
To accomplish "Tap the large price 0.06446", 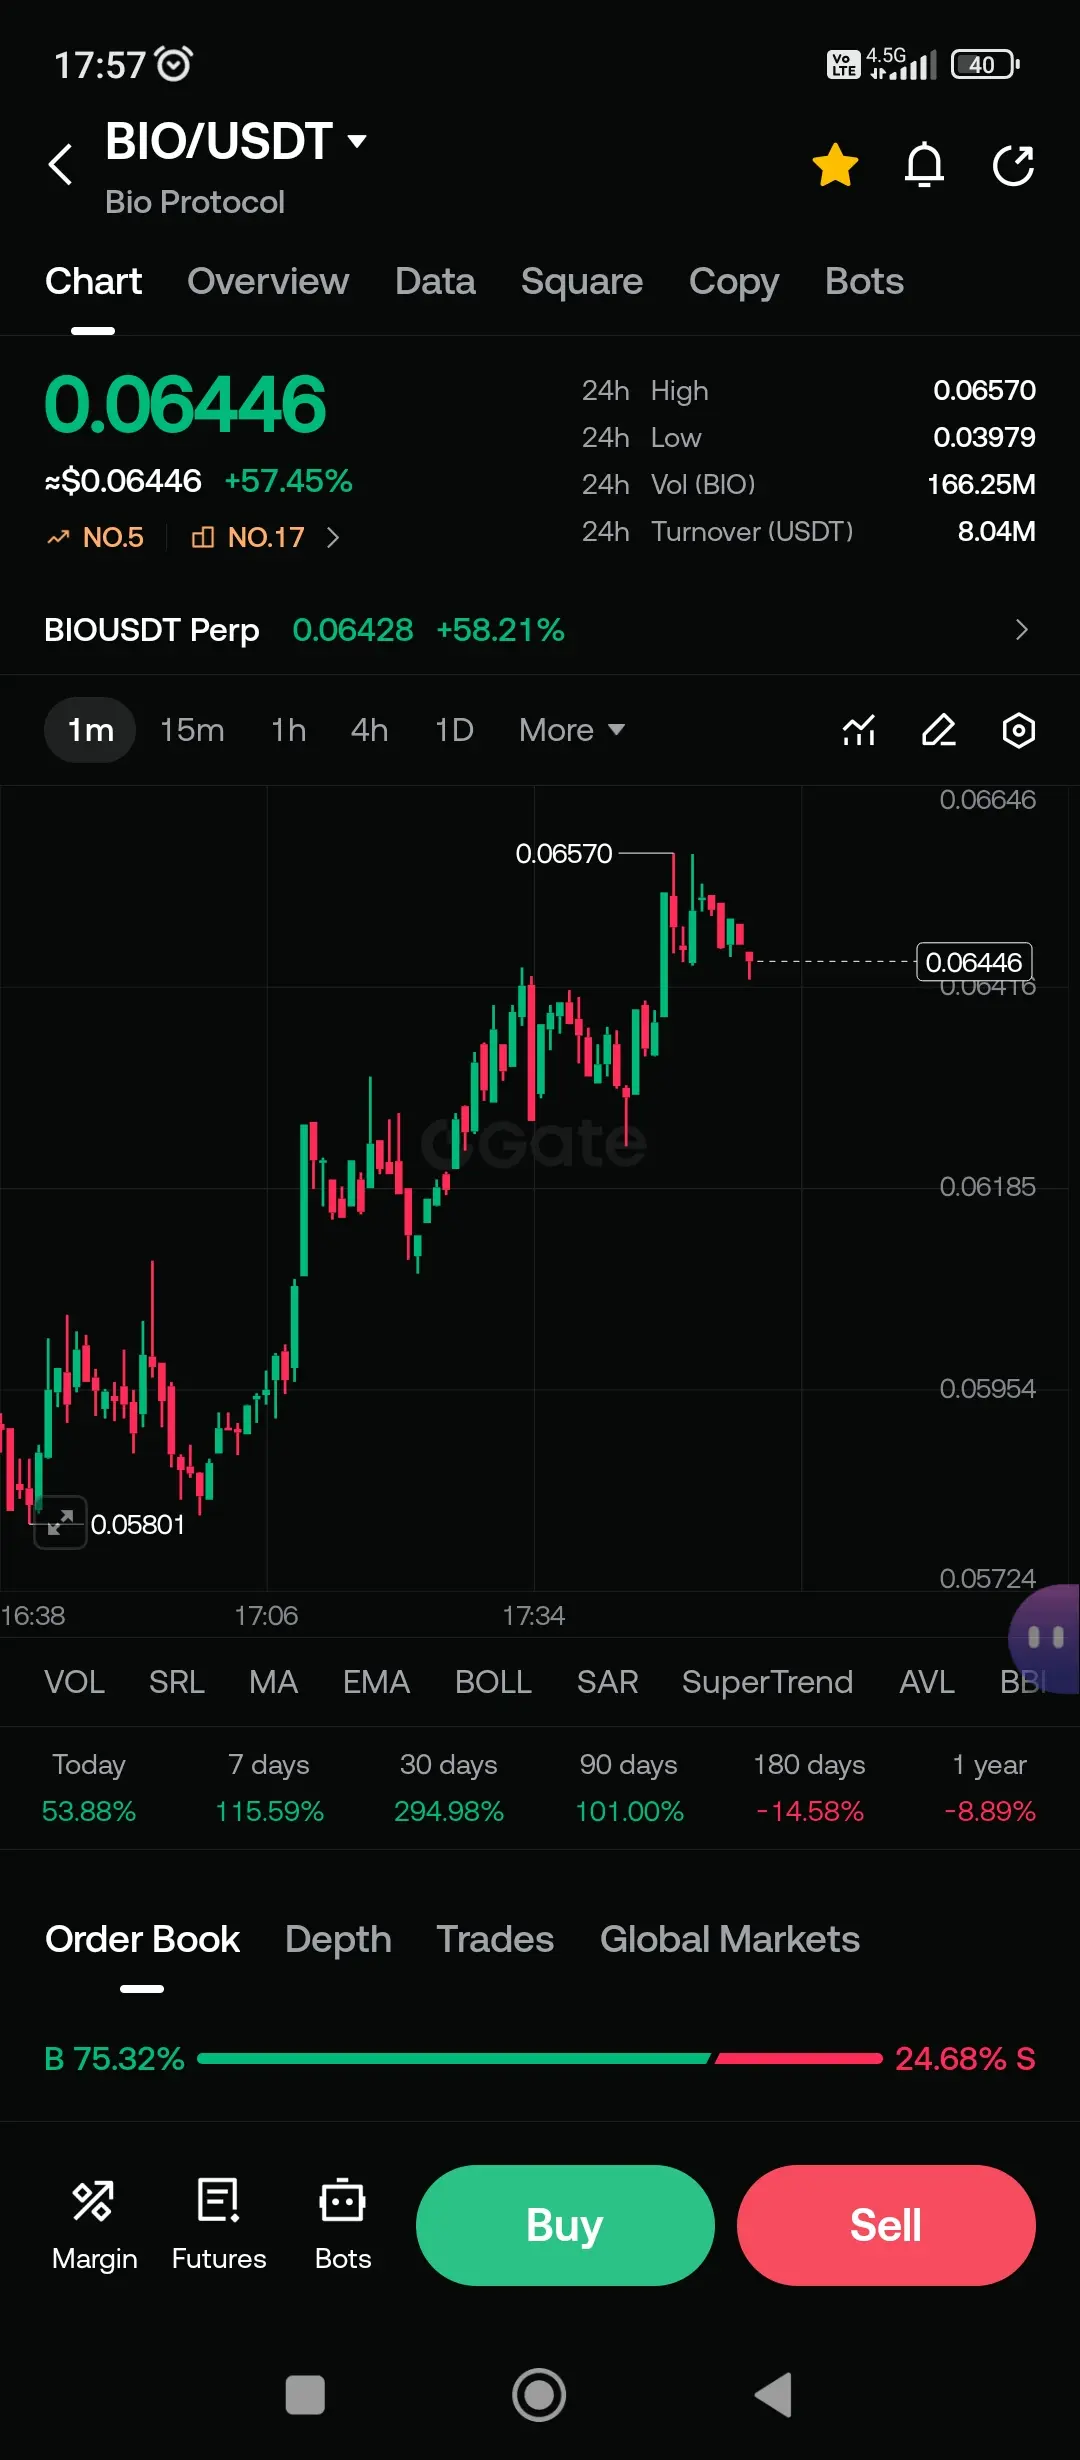I will point(185,405).
